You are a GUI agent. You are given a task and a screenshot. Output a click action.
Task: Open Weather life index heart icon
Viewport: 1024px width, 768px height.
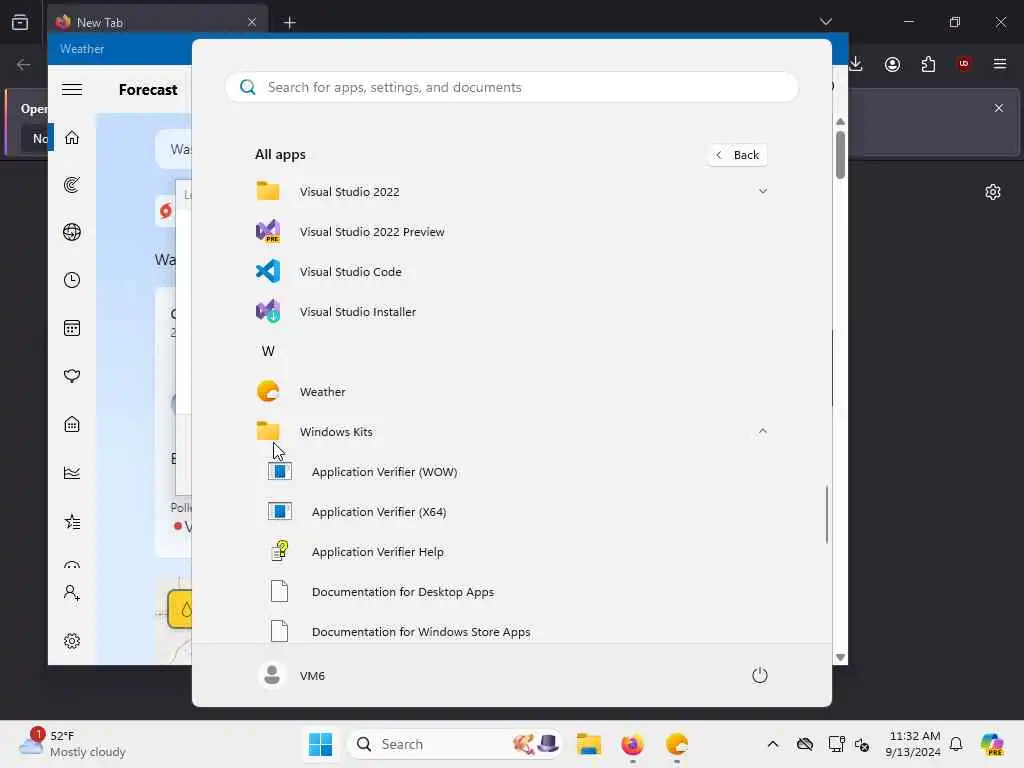point(72,376)
